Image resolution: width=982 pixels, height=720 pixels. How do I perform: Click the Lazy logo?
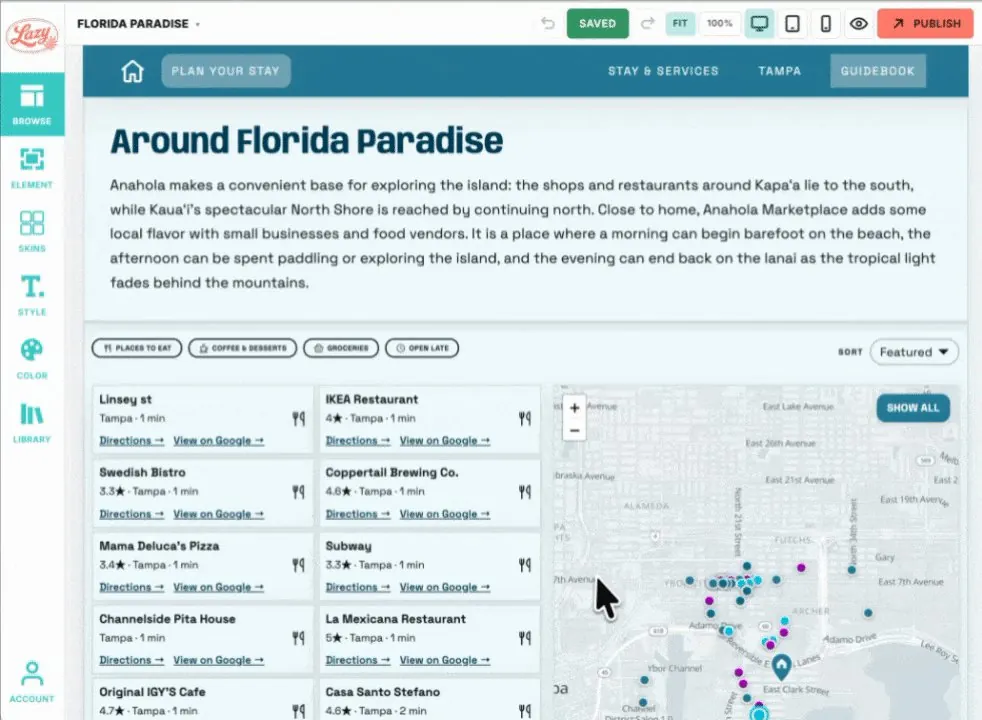[32, 35]
